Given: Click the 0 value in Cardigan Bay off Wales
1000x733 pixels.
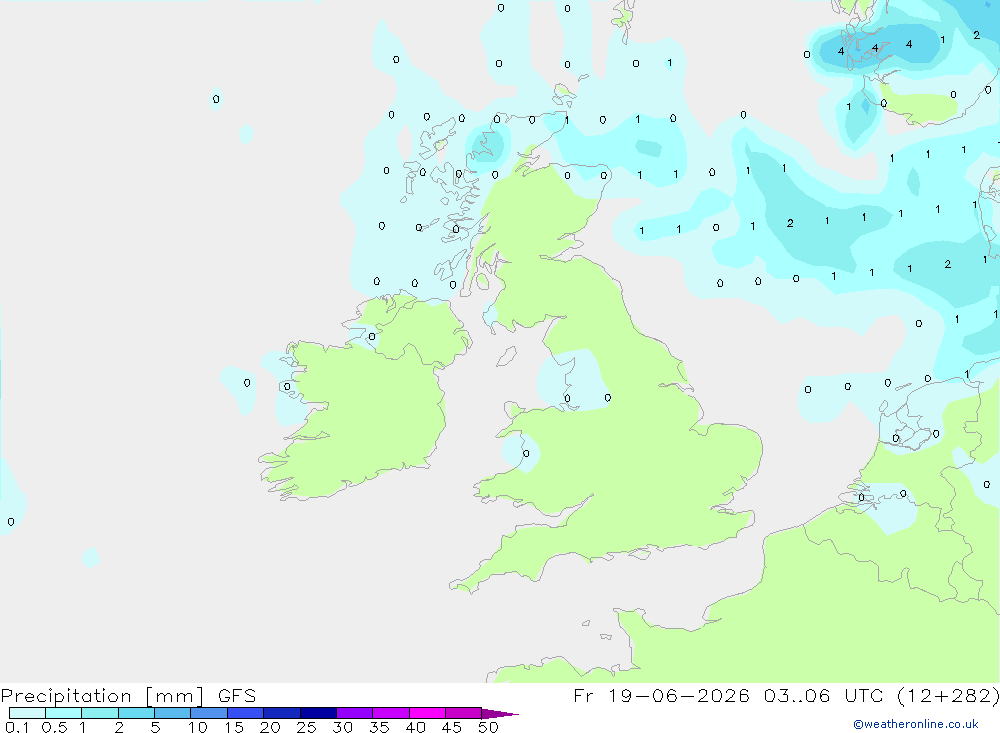Looking at the screenshot, I should [x=526, y=454].
